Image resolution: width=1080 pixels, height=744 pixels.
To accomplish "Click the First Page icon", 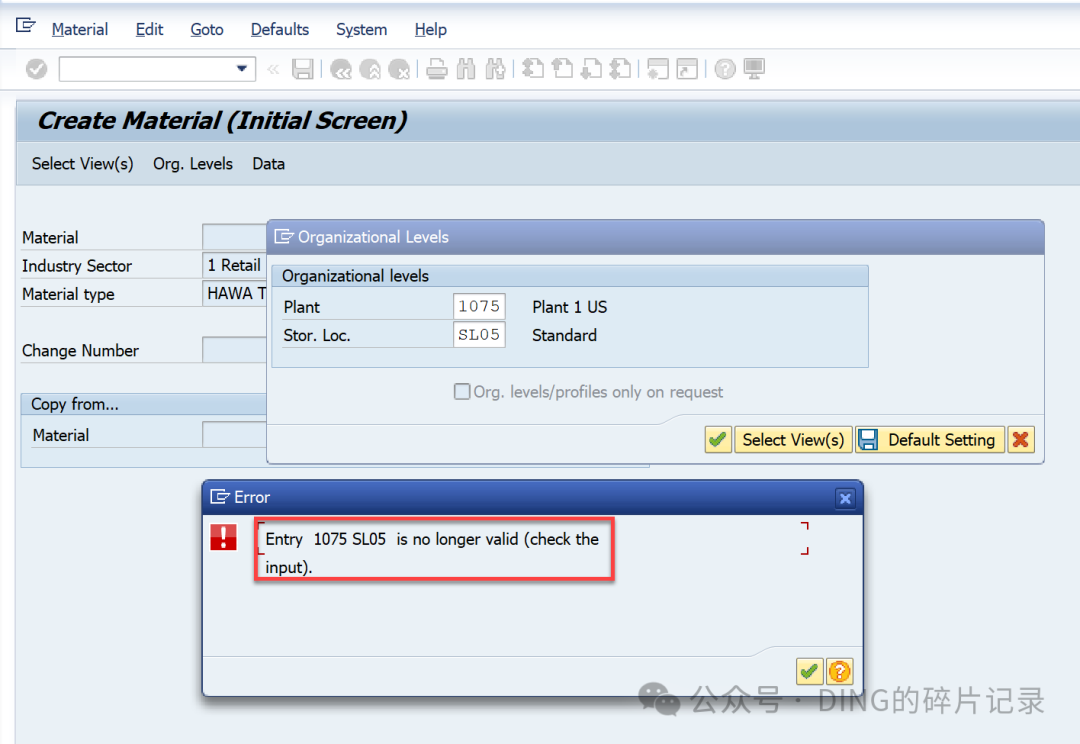I will 533,69.
